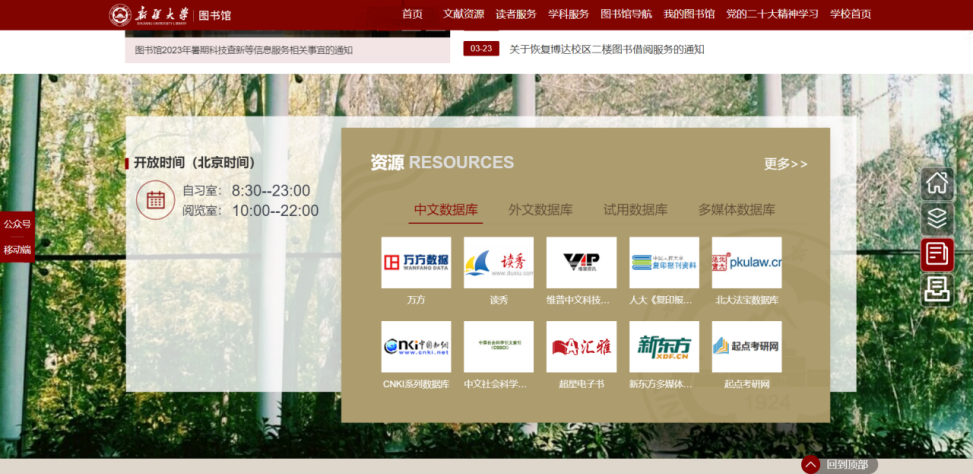The height and width of the screenshot is (474, 973).
Task: Click the 起点考研网 caption below its tile
Action: (x=747, y=384)
